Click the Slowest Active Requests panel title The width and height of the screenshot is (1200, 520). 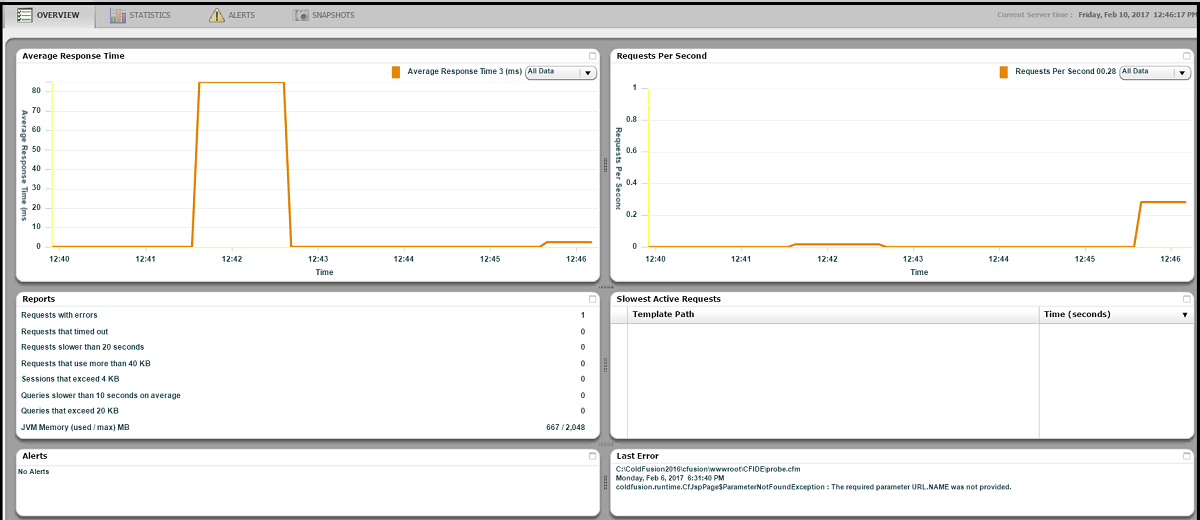tap(669, 299)
